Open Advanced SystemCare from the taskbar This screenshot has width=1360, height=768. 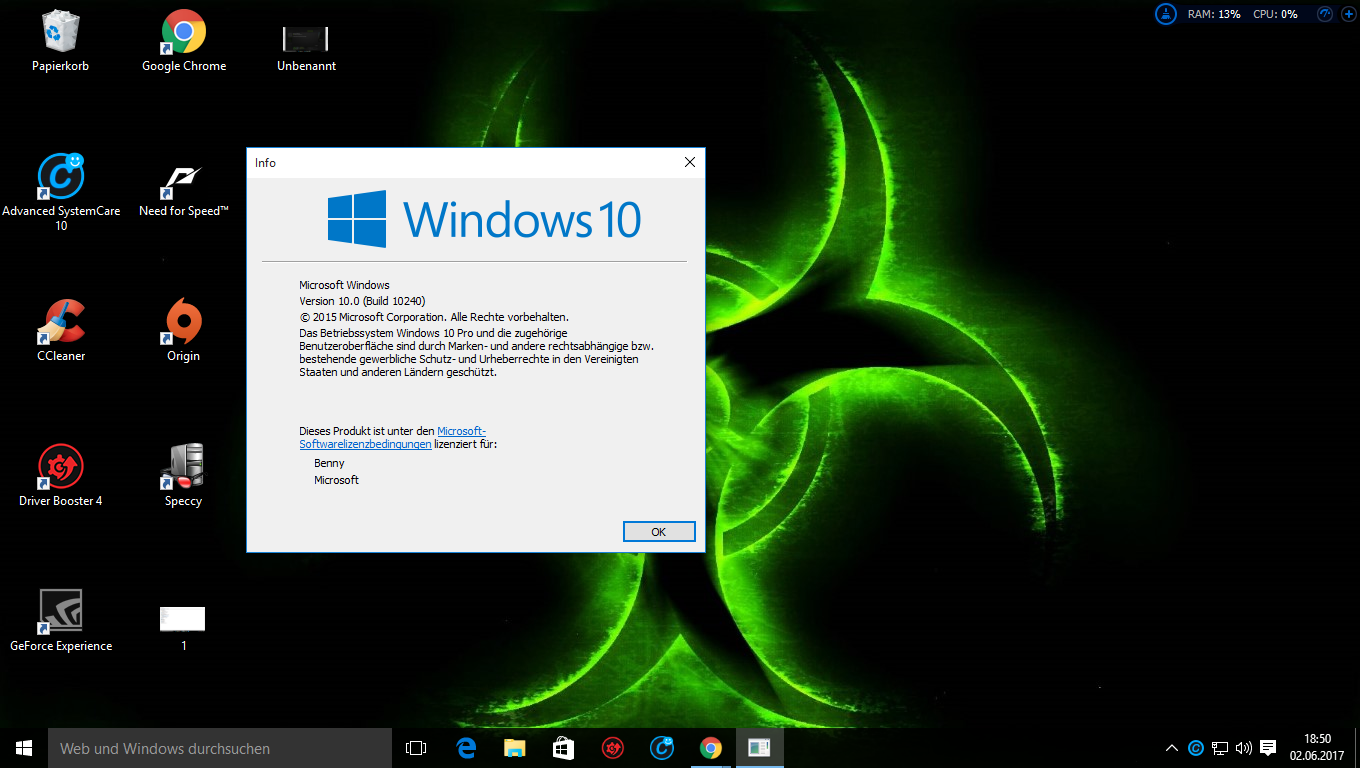(661, 748)
